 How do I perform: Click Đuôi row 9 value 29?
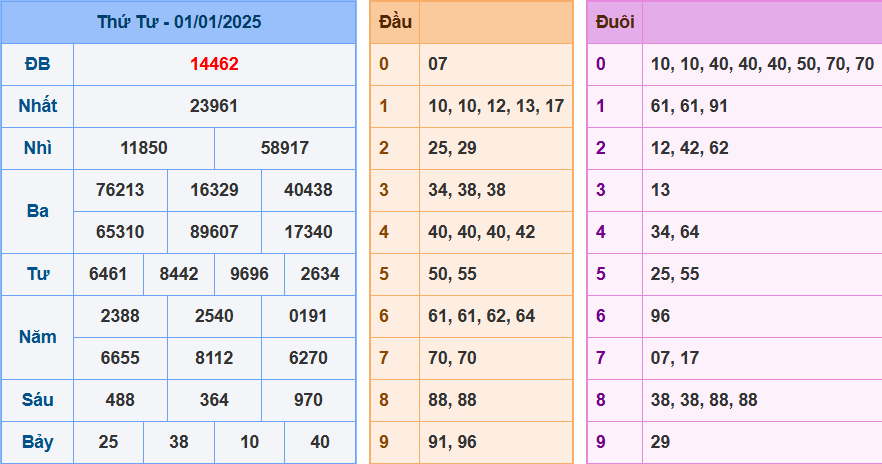[660, 442]
